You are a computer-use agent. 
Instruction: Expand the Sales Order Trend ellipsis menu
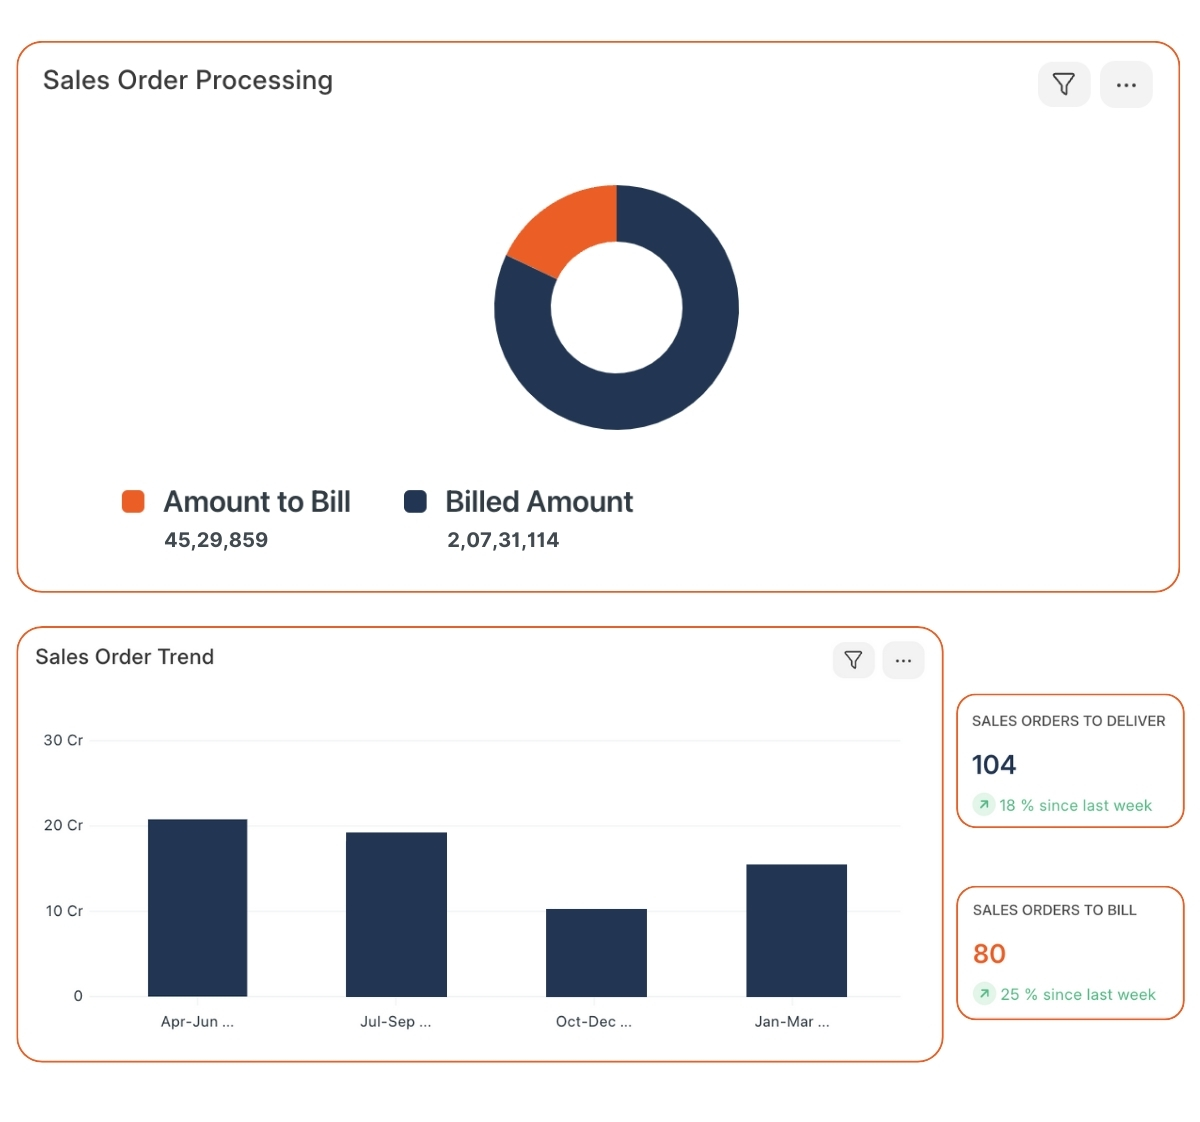coord(903,660)
